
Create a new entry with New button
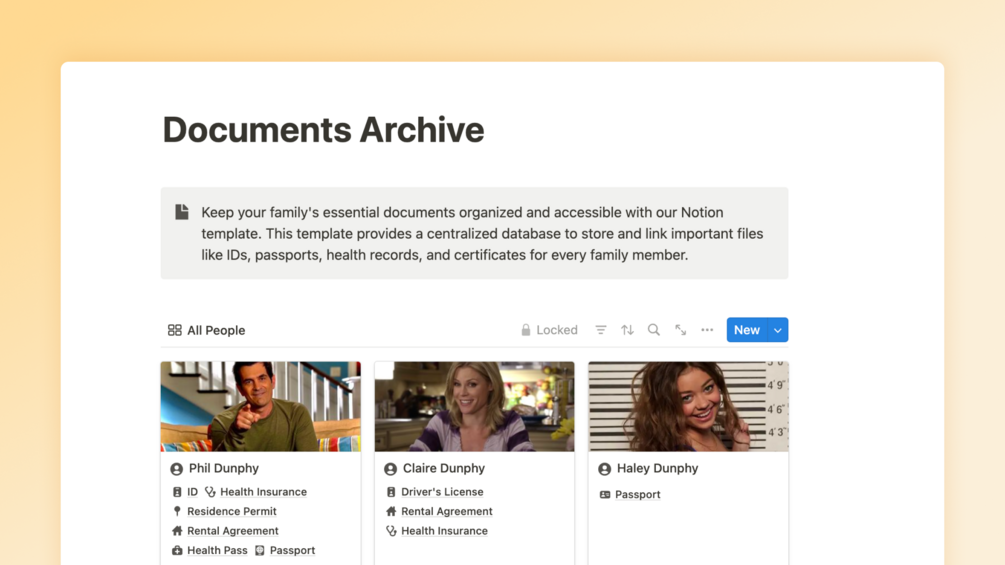[x=747, y=330]
